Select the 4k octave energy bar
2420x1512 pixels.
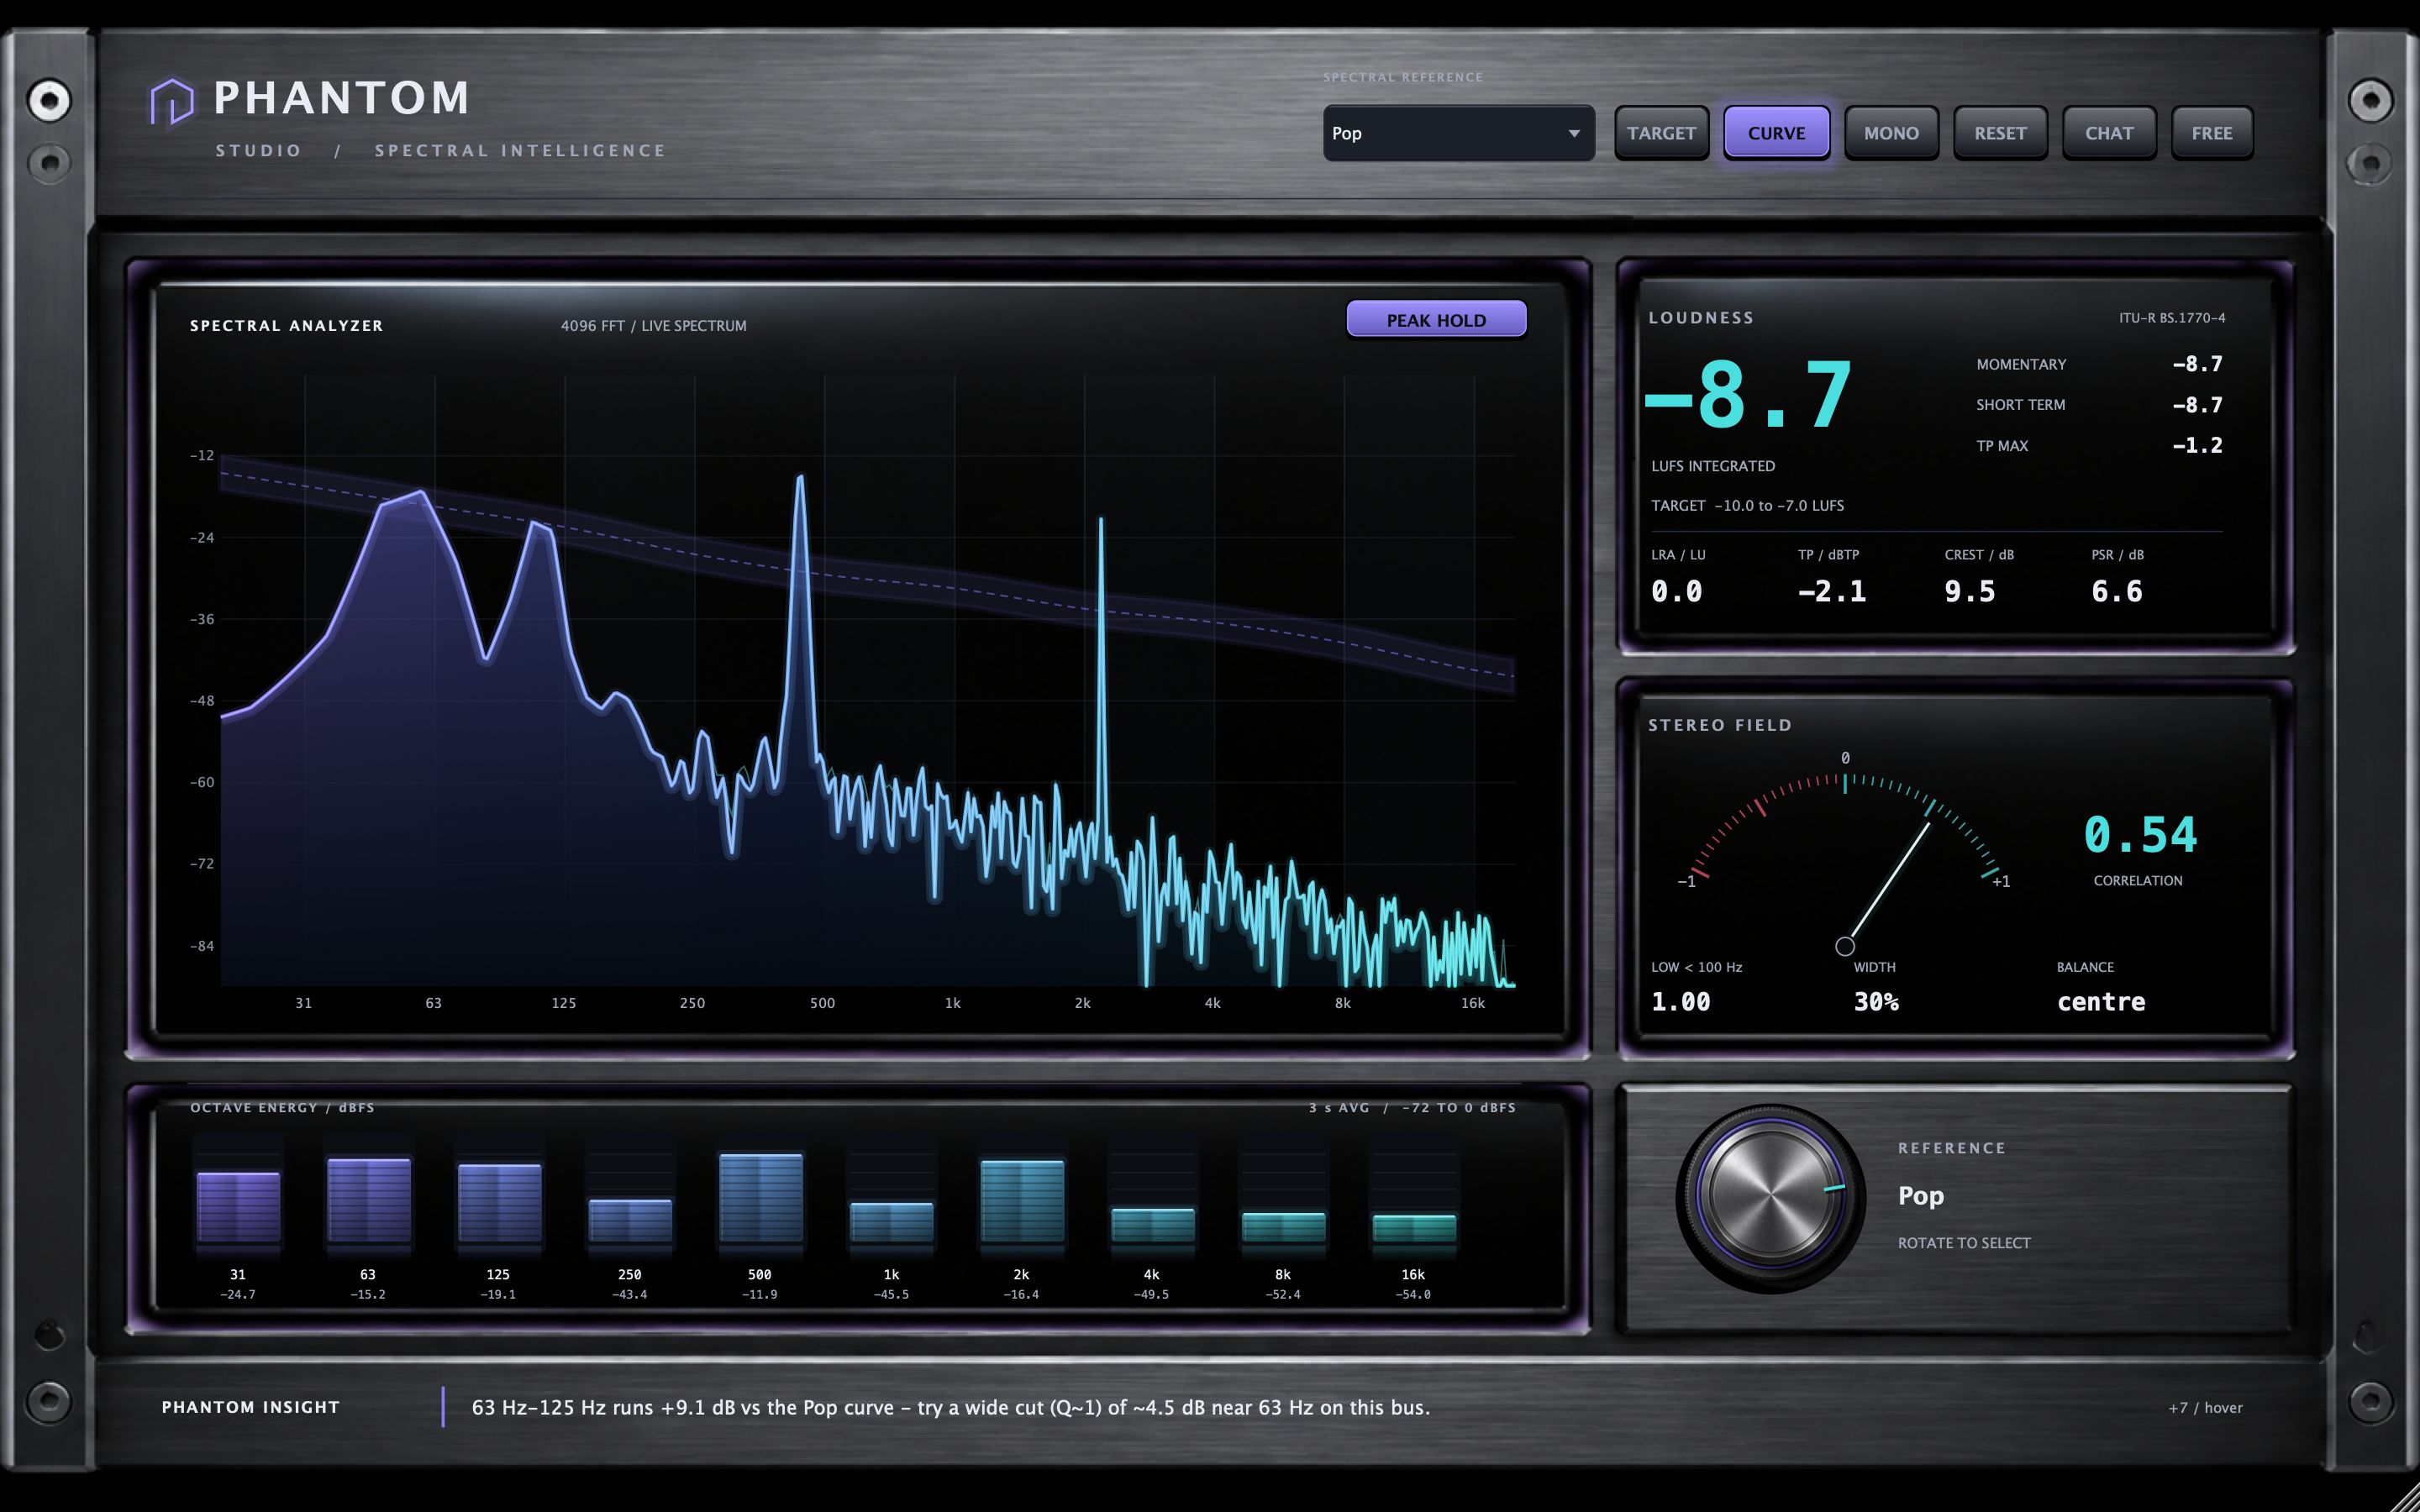tap(1152, 1226)
